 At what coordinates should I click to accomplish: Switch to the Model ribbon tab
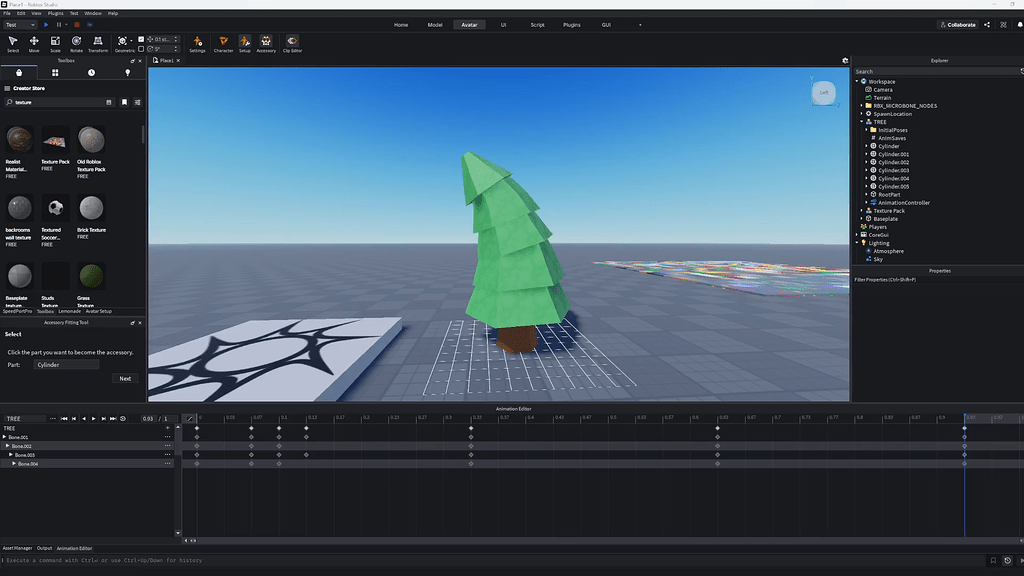(x=435, y=25)
